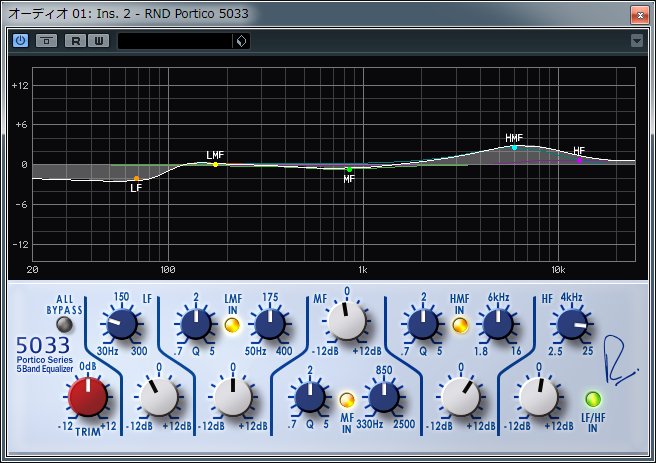Screen dimensions: 656x463
Task: Click the LMF gain knob
Action: [233, 397]
